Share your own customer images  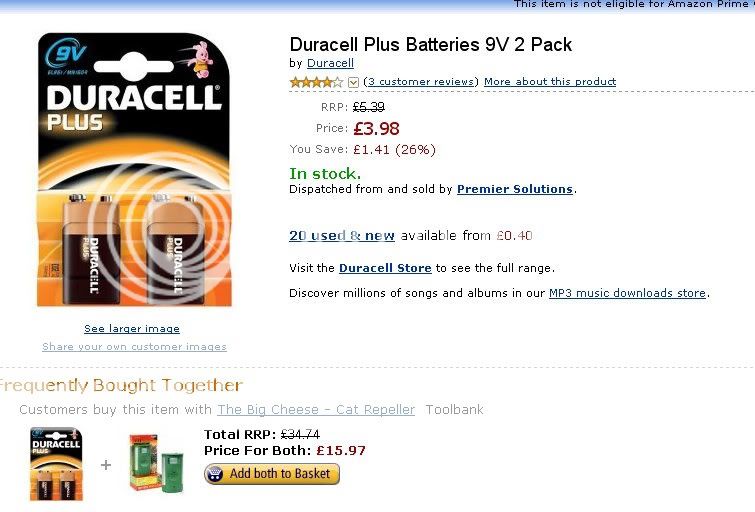pyautogui.click(x=134, y=347)
